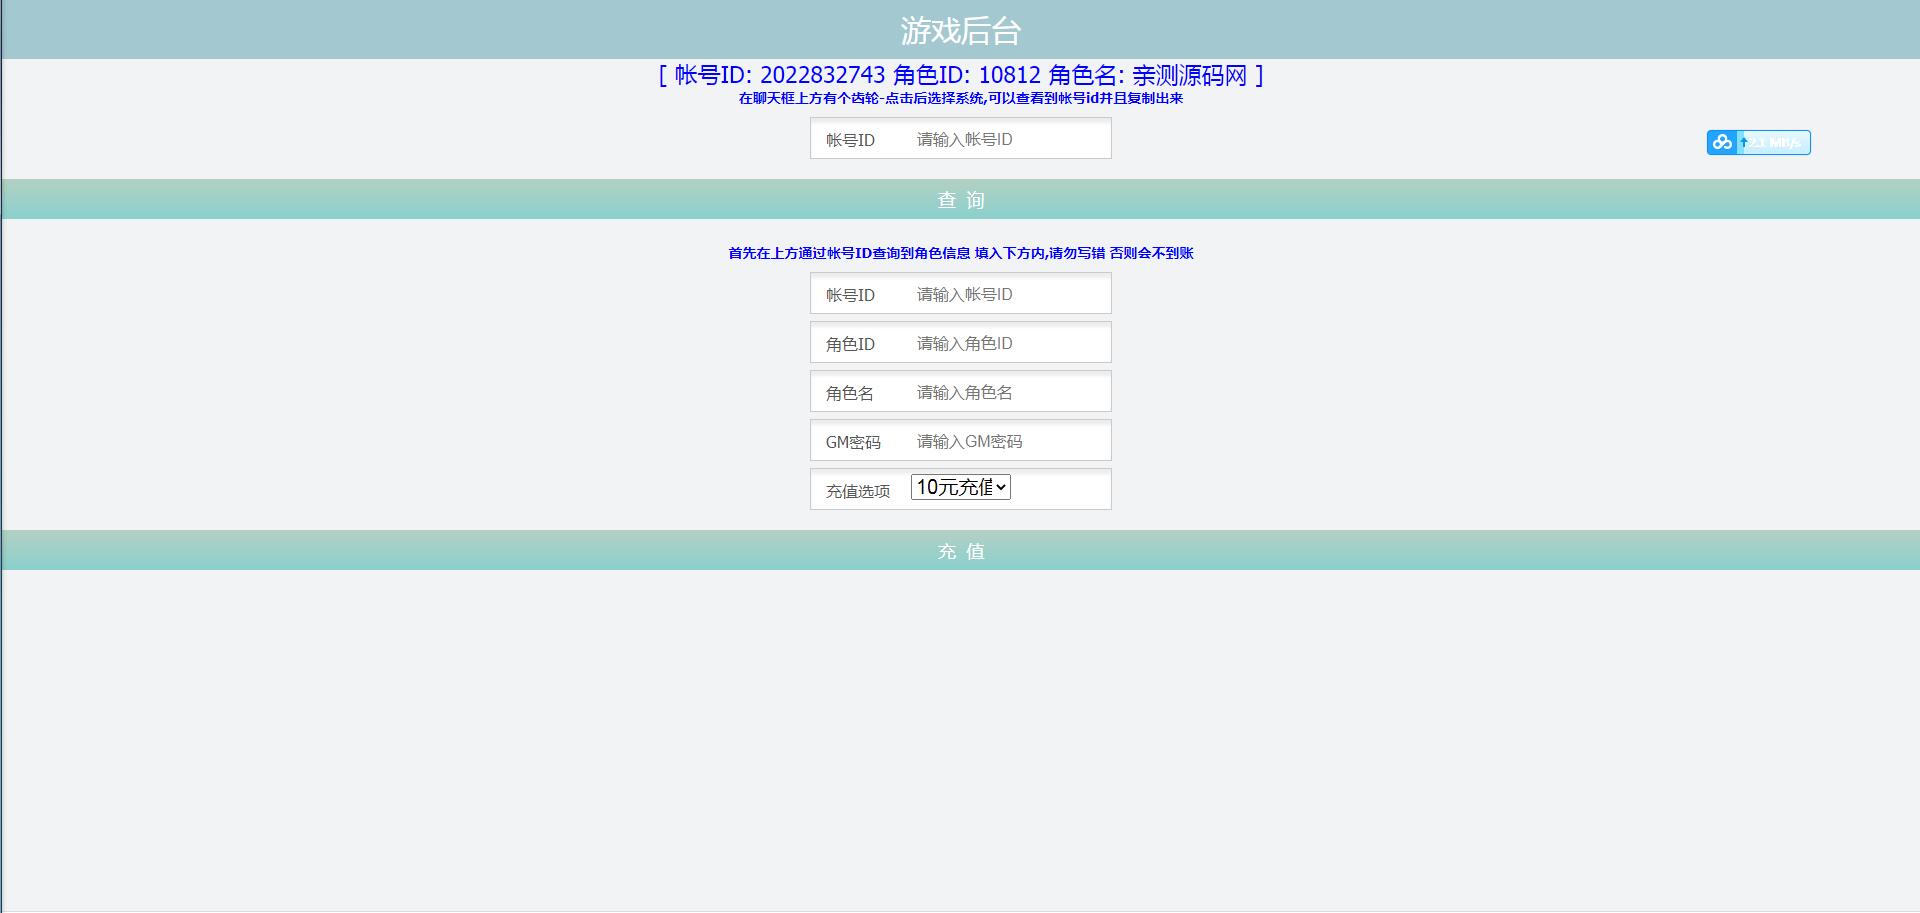Click the 充 值 recharge banner button

click(x=959, y=551)
